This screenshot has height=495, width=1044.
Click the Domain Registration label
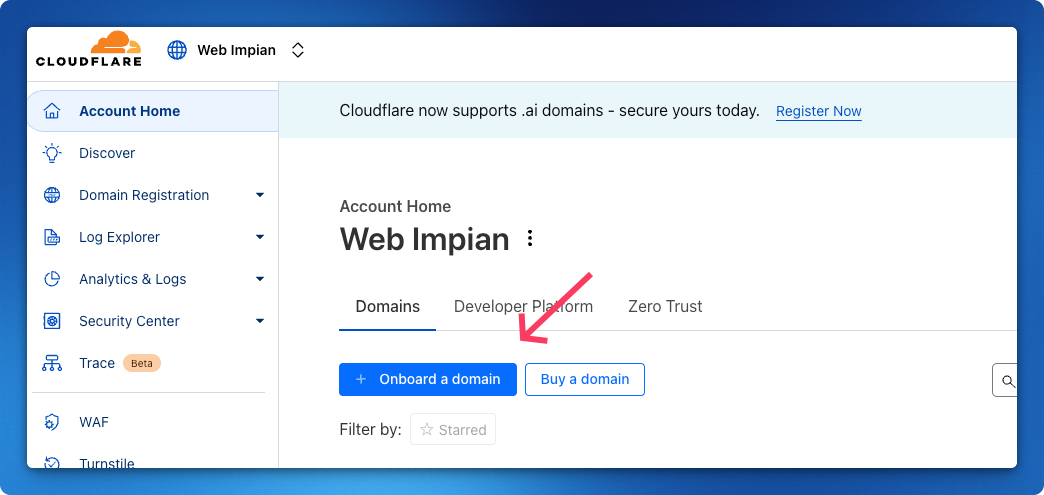click(144, 195)
